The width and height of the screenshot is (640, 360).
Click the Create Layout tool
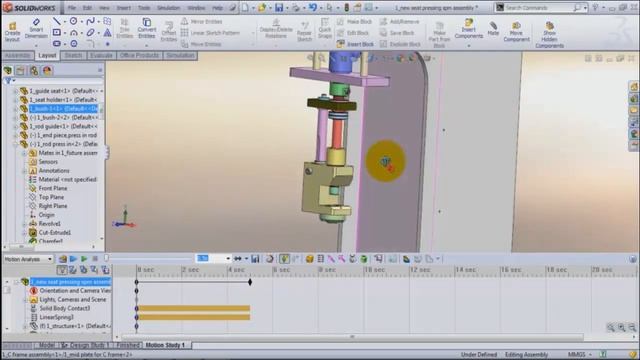(12, 31)
